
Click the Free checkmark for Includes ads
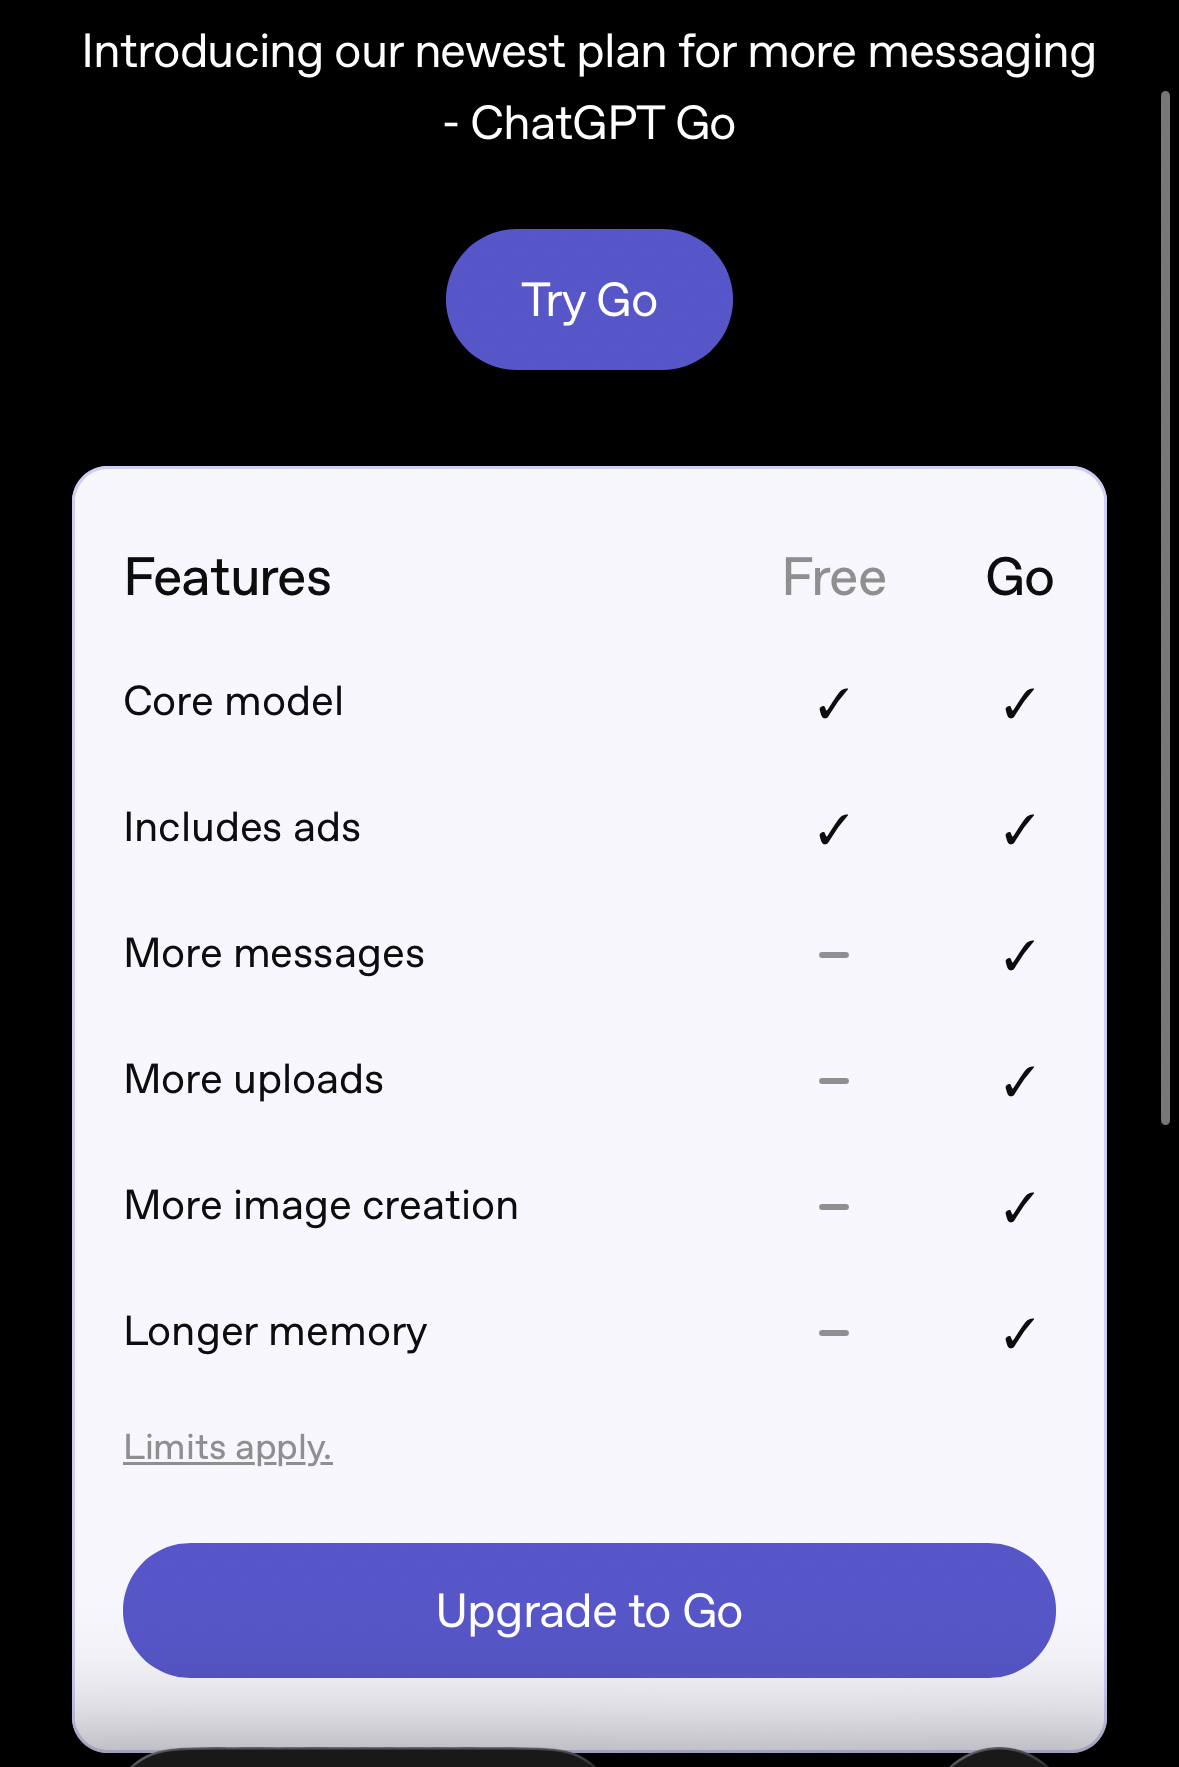click(x=833, y=830)
